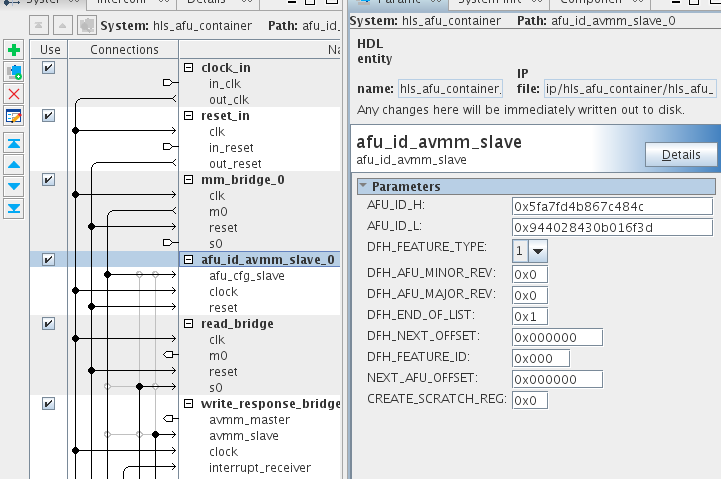Collapse the Parameters section
Image resolution: width=721 pixels, height=479 pixels.
pos(363,187)
